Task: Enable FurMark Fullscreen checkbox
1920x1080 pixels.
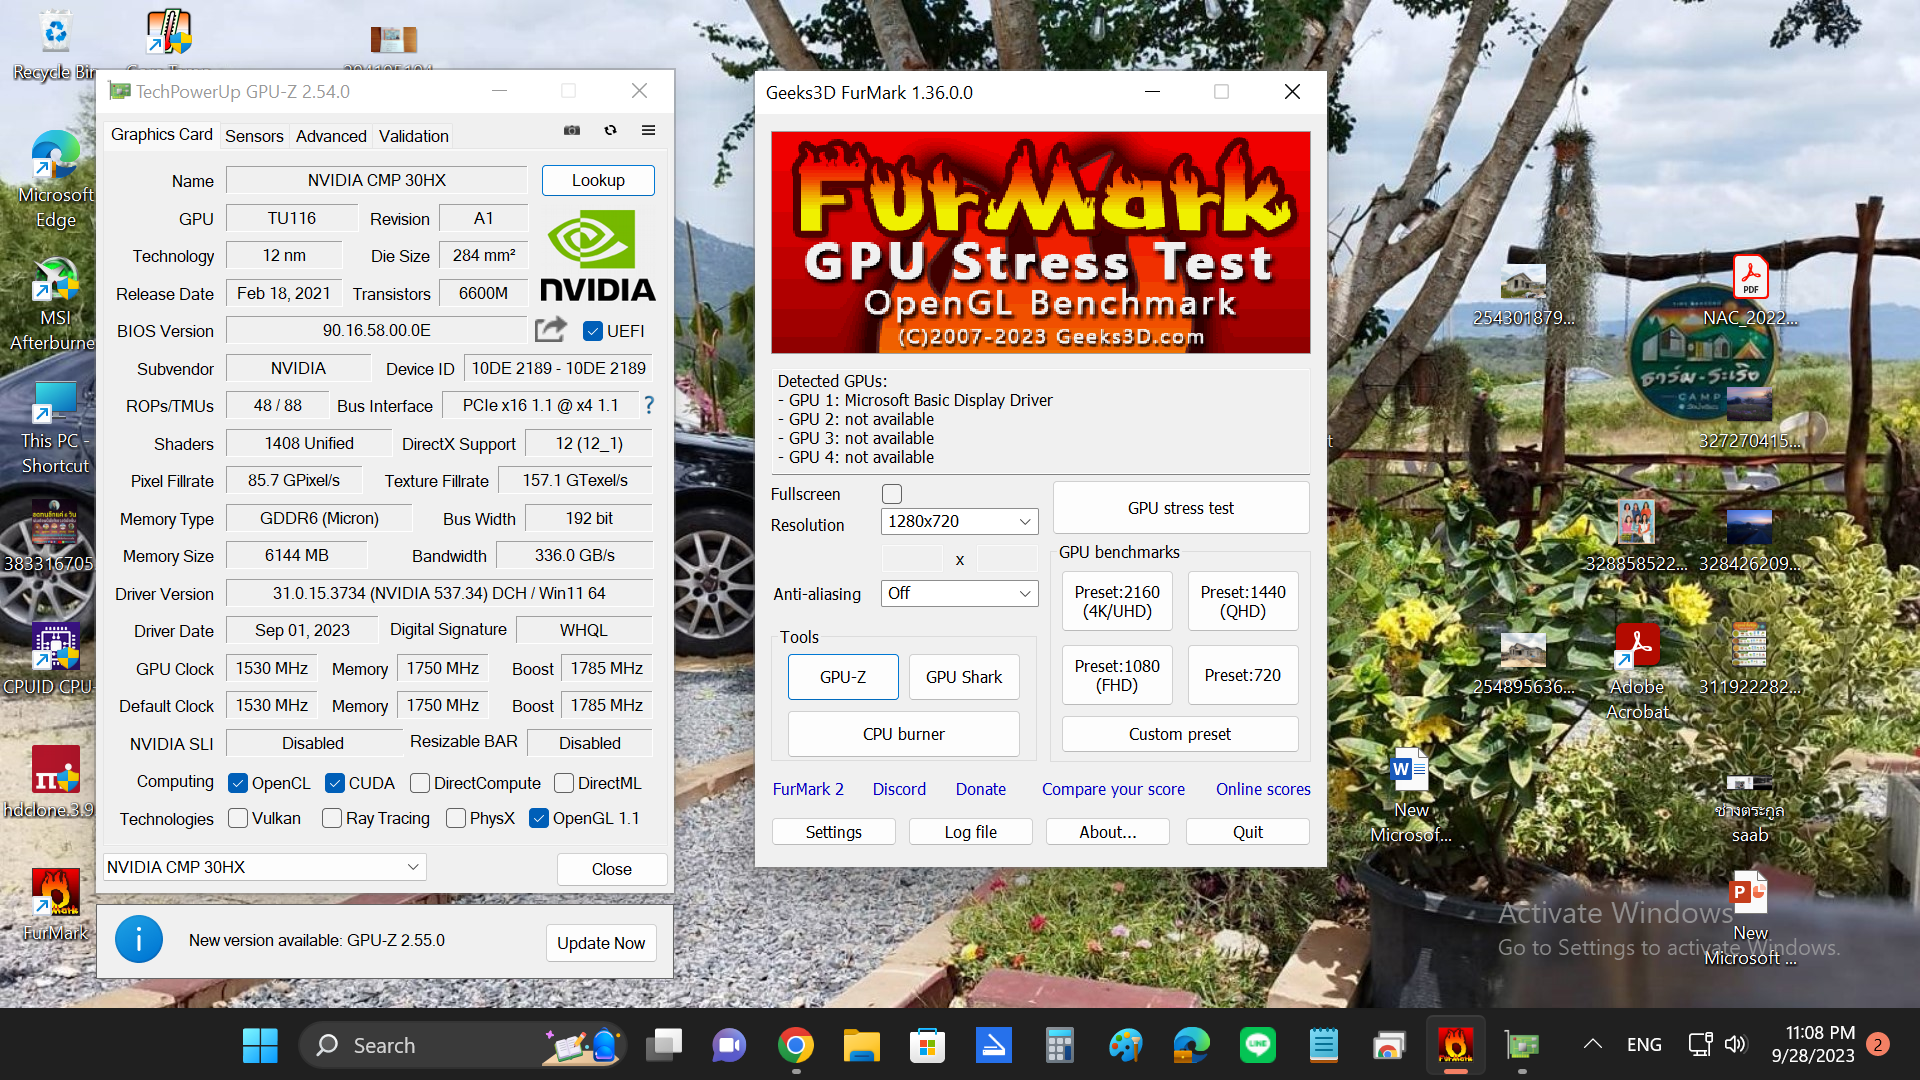Action: [892, 494]
